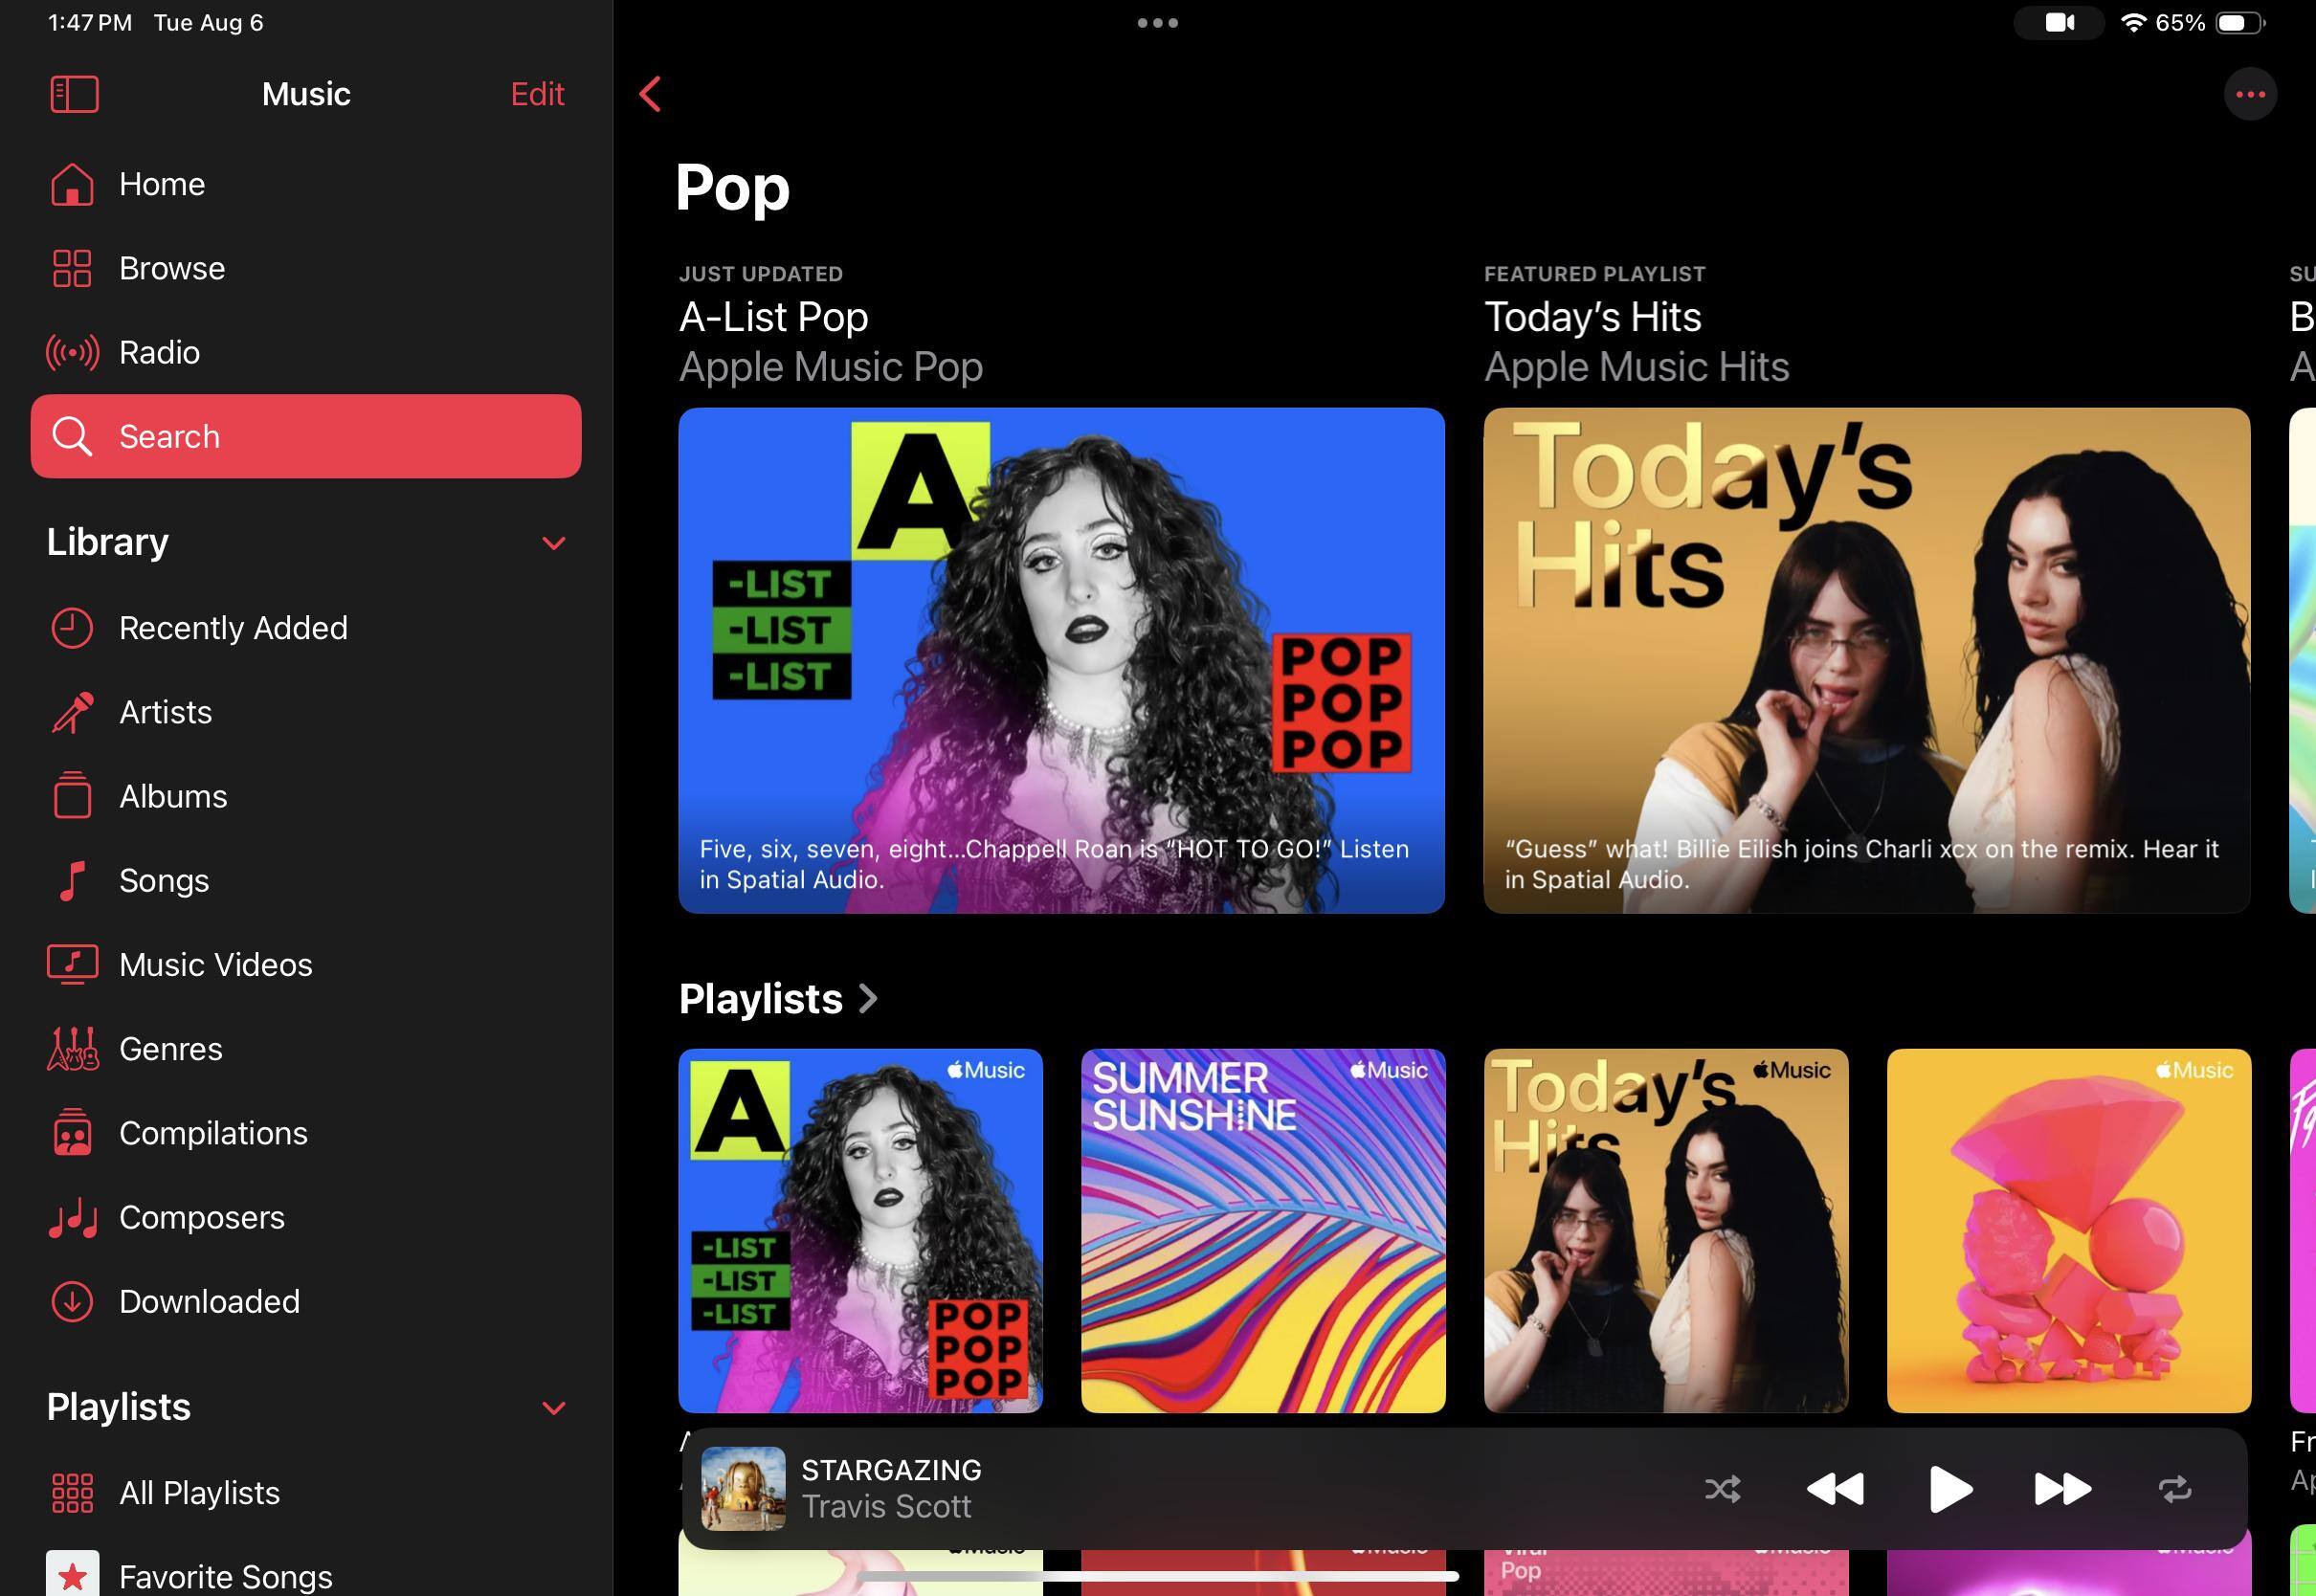Go back using the red chevron
Screen dimensions: 2316x1596
[650, 94]
